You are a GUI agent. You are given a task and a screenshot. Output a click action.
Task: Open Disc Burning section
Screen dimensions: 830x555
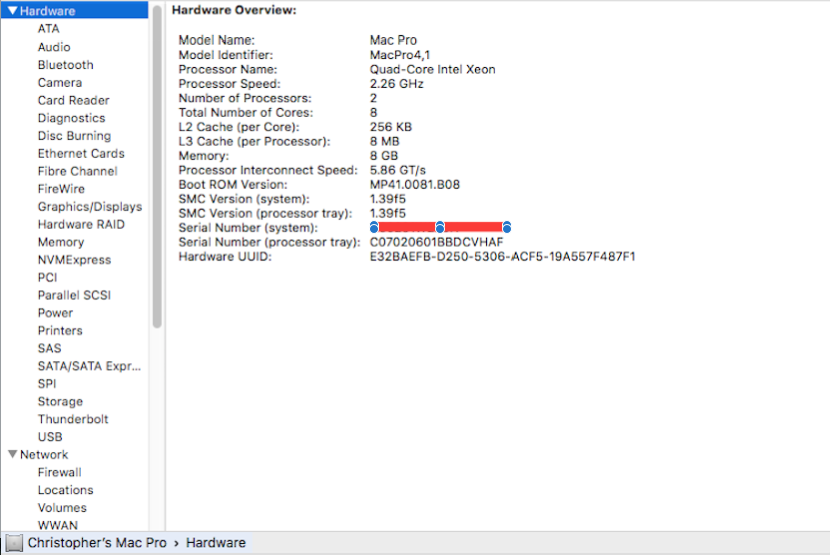click(x=74, y=136)
